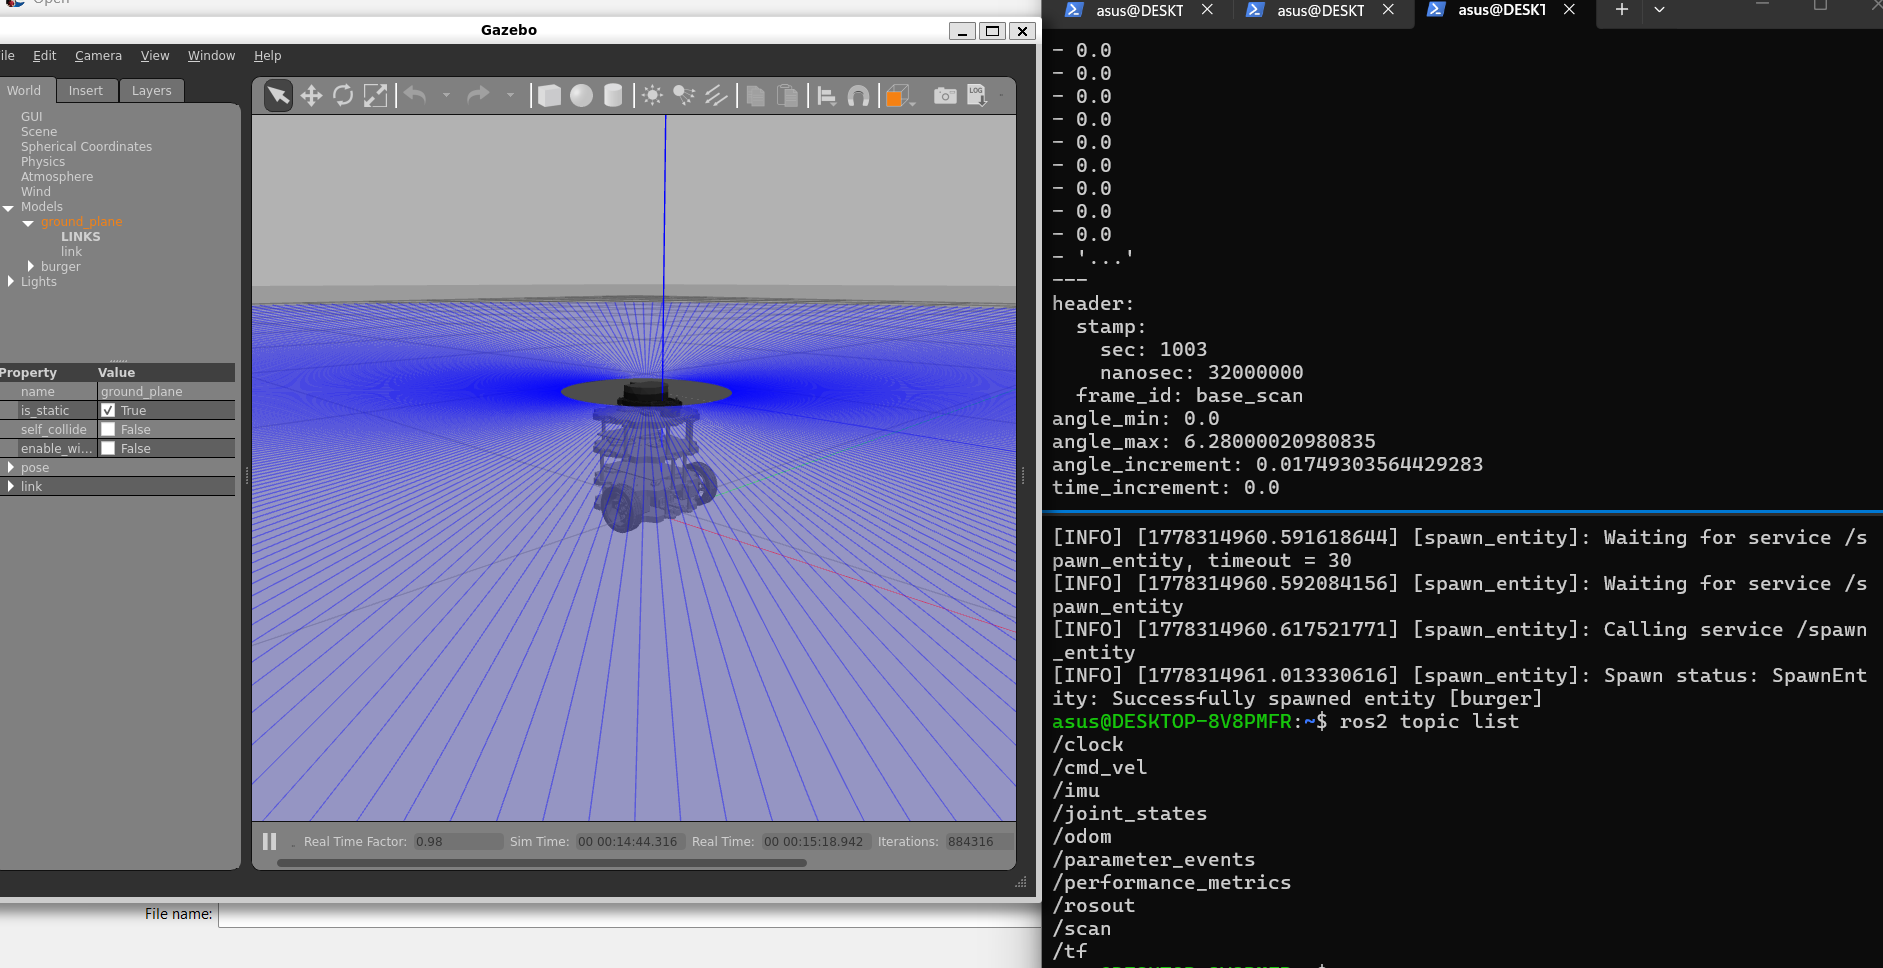Click the Sim Time value field

coord(628,841)
